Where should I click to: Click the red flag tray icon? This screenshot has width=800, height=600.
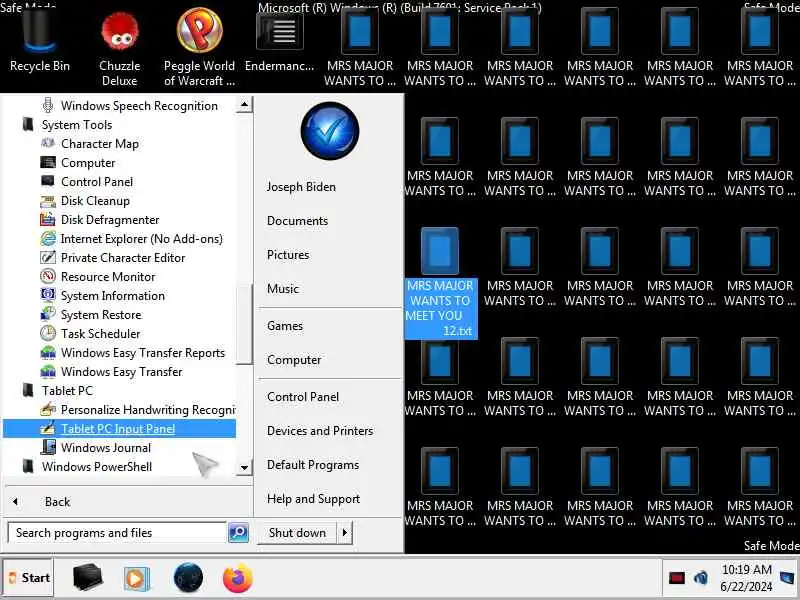coord(677,578)
